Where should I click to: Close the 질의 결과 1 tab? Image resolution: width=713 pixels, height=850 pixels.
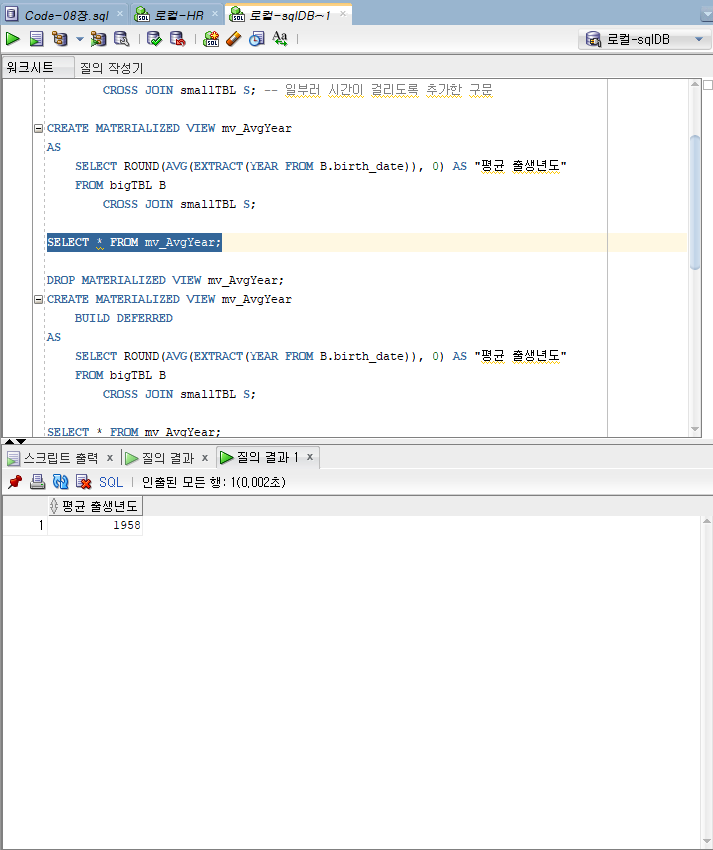(310, 458)
